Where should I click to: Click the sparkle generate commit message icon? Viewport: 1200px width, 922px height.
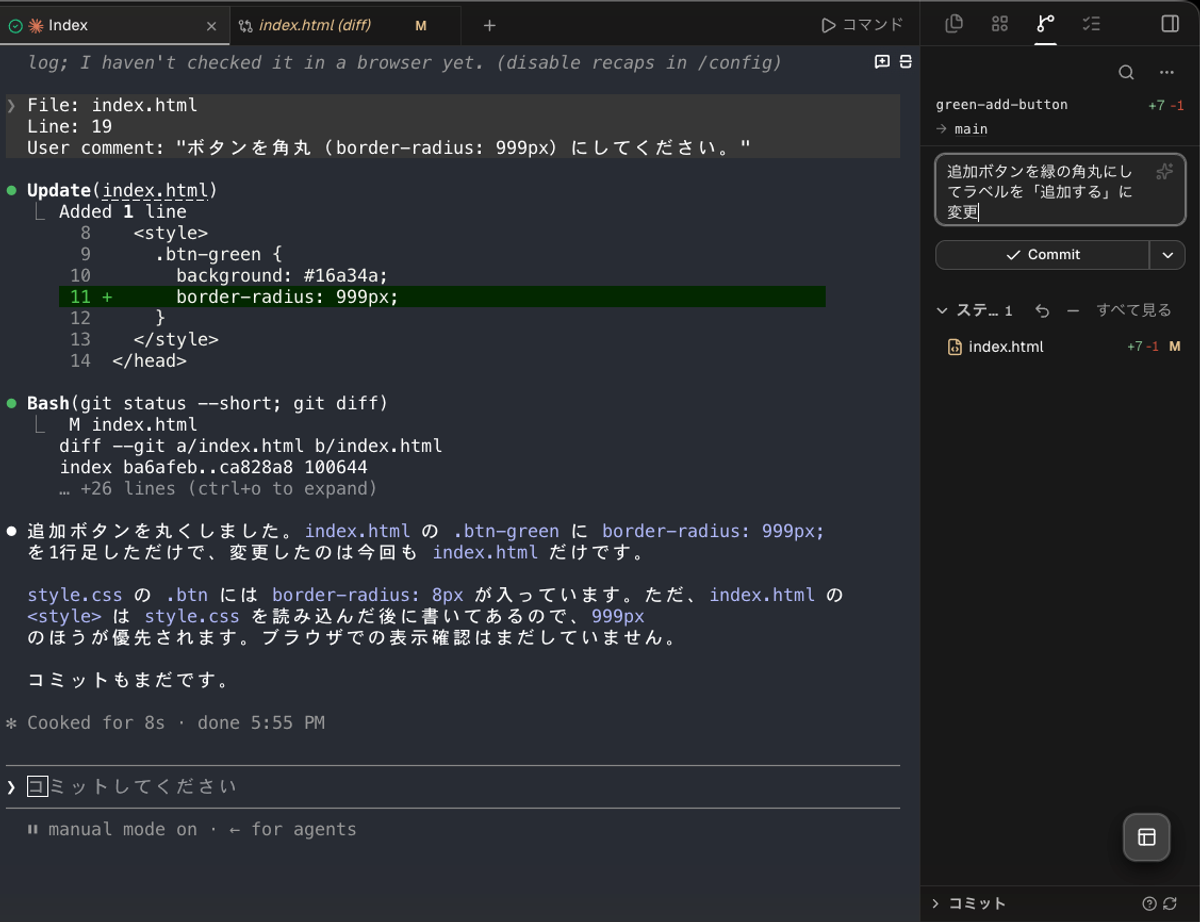click(x=1164, y=172)
